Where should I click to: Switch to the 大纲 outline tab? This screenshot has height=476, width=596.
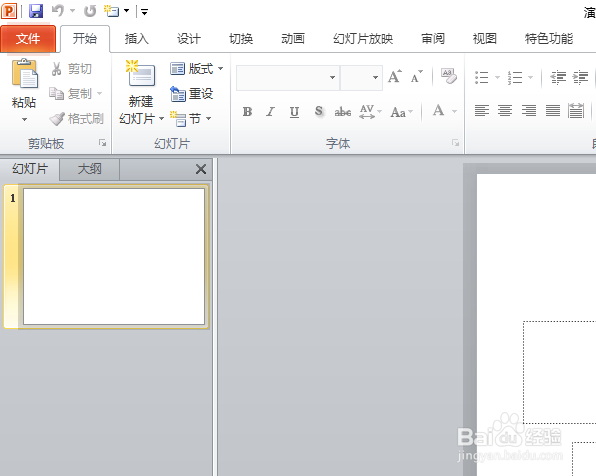point(90,169)
